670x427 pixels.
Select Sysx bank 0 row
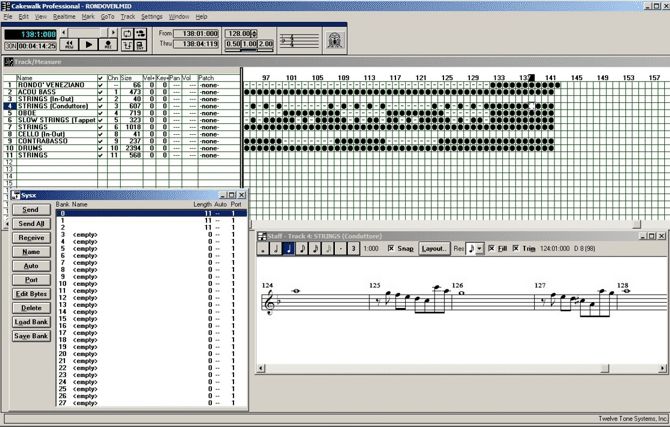click(x=151, y=213)
